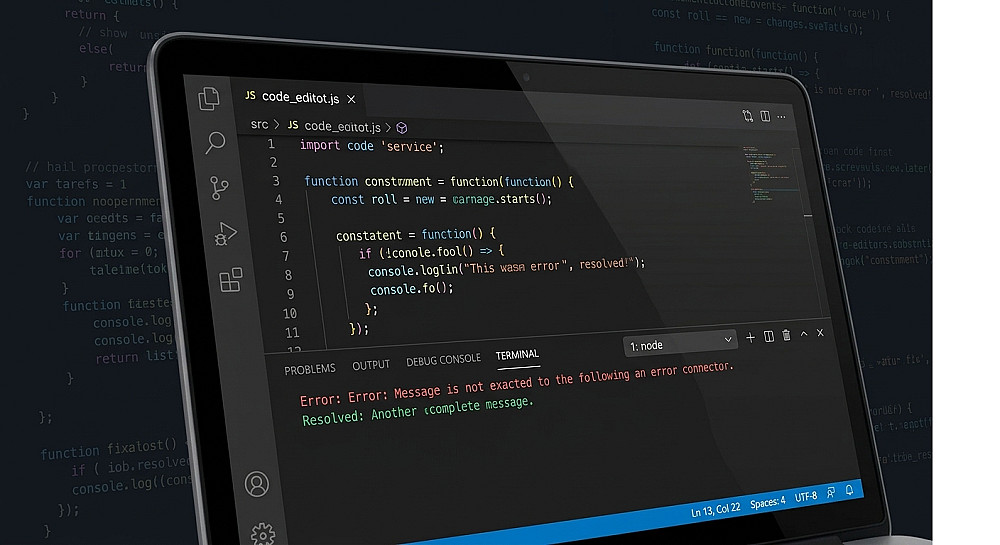Open the Explorer files icon in activity bar
1000x545 pixels.
click(x=209, y=99)
